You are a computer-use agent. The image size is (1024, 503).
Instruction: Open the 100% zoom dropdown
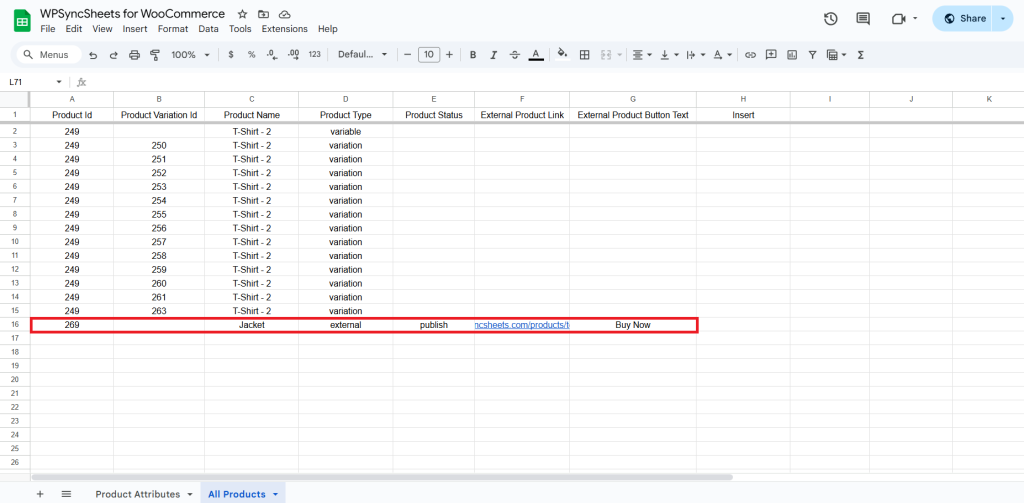coord(190,55)
